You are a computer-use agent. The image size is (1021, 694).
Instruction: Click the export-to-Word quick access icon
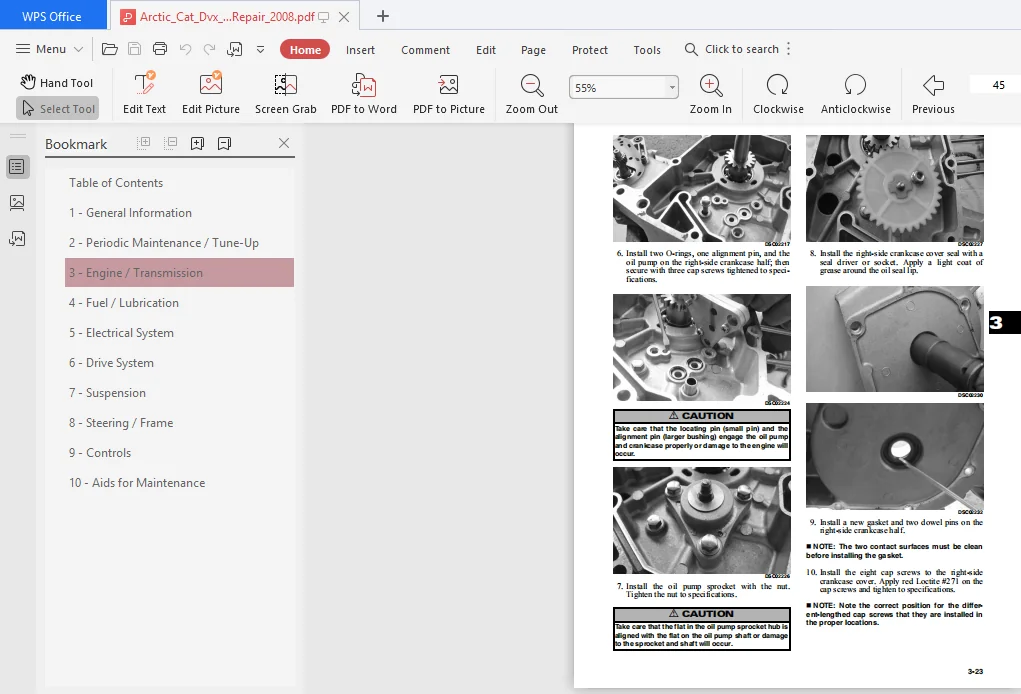(x=234, y=49)
